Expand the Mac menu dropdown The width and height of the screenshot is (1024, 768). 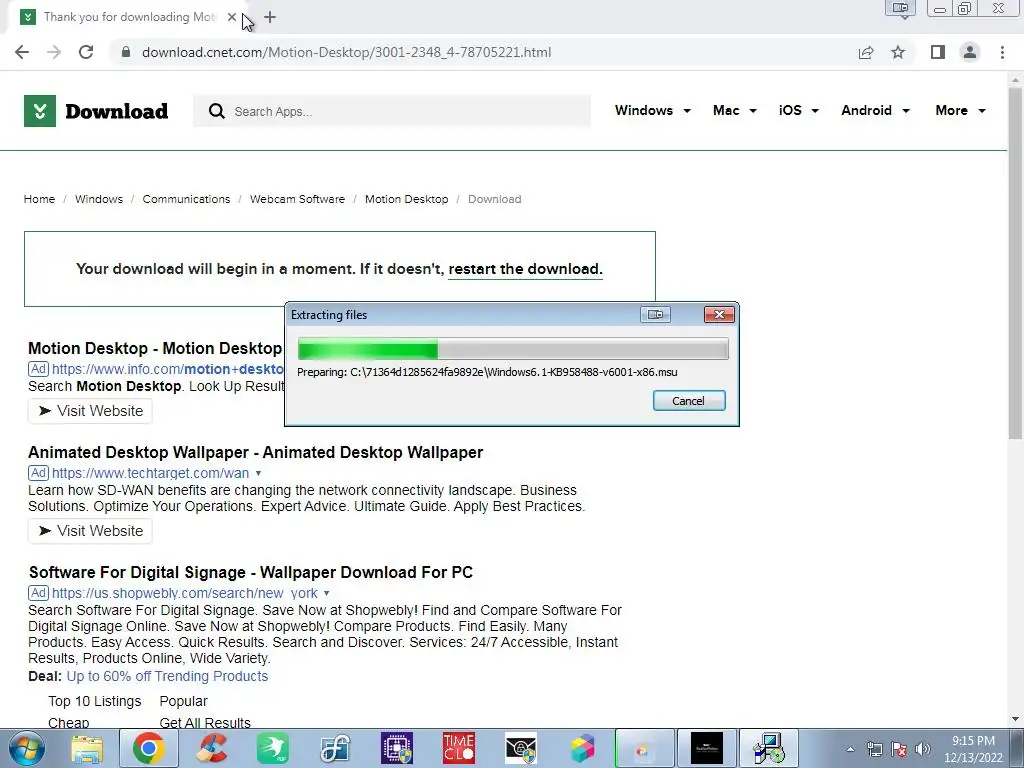[735, 110]
